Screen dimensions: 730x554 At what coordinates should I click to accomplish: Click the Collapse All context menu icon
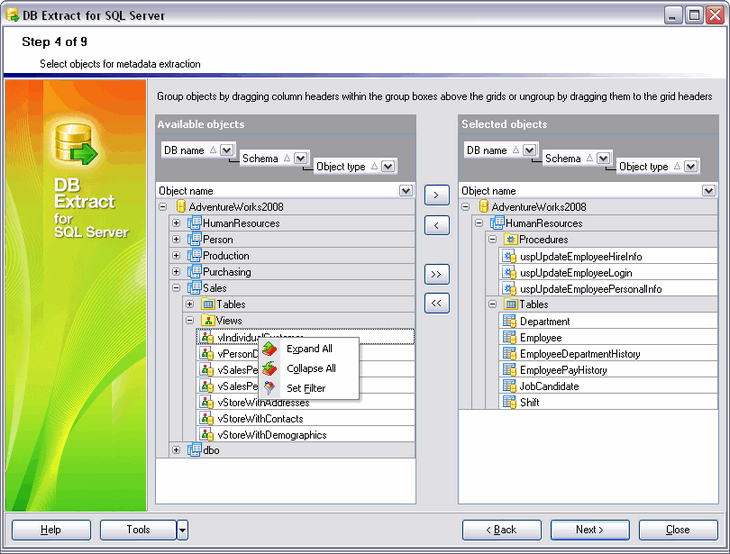point(270,368)
